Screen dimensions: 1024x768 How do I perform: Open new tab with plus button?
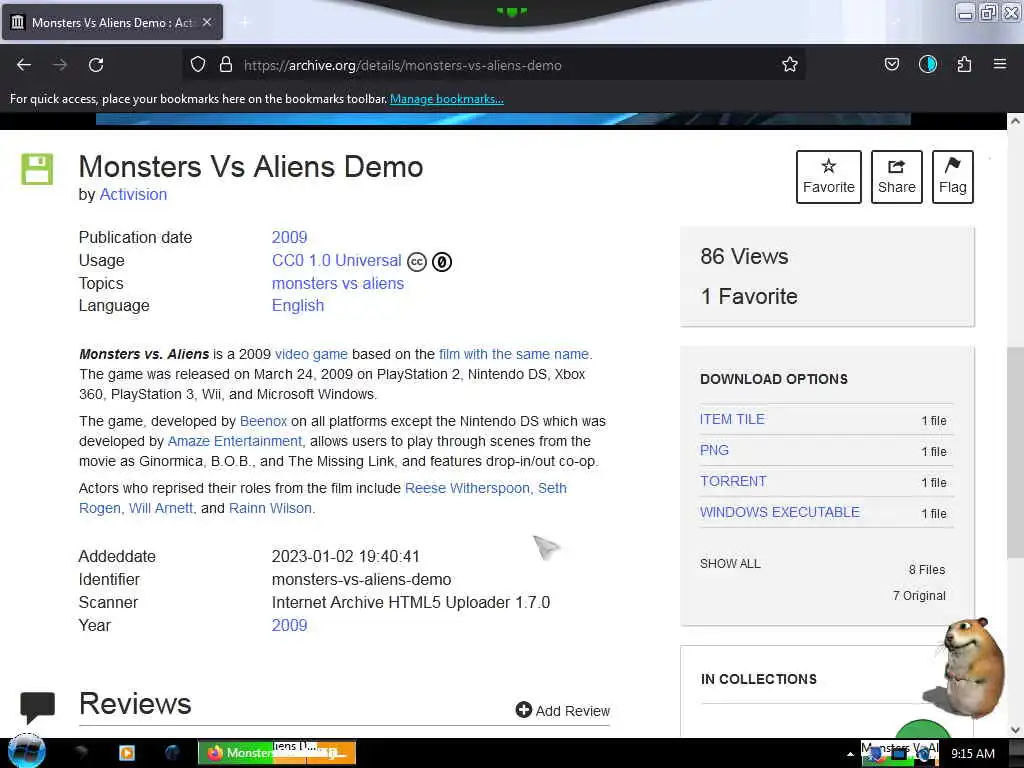pyautogui.click(x=245, y=22)
